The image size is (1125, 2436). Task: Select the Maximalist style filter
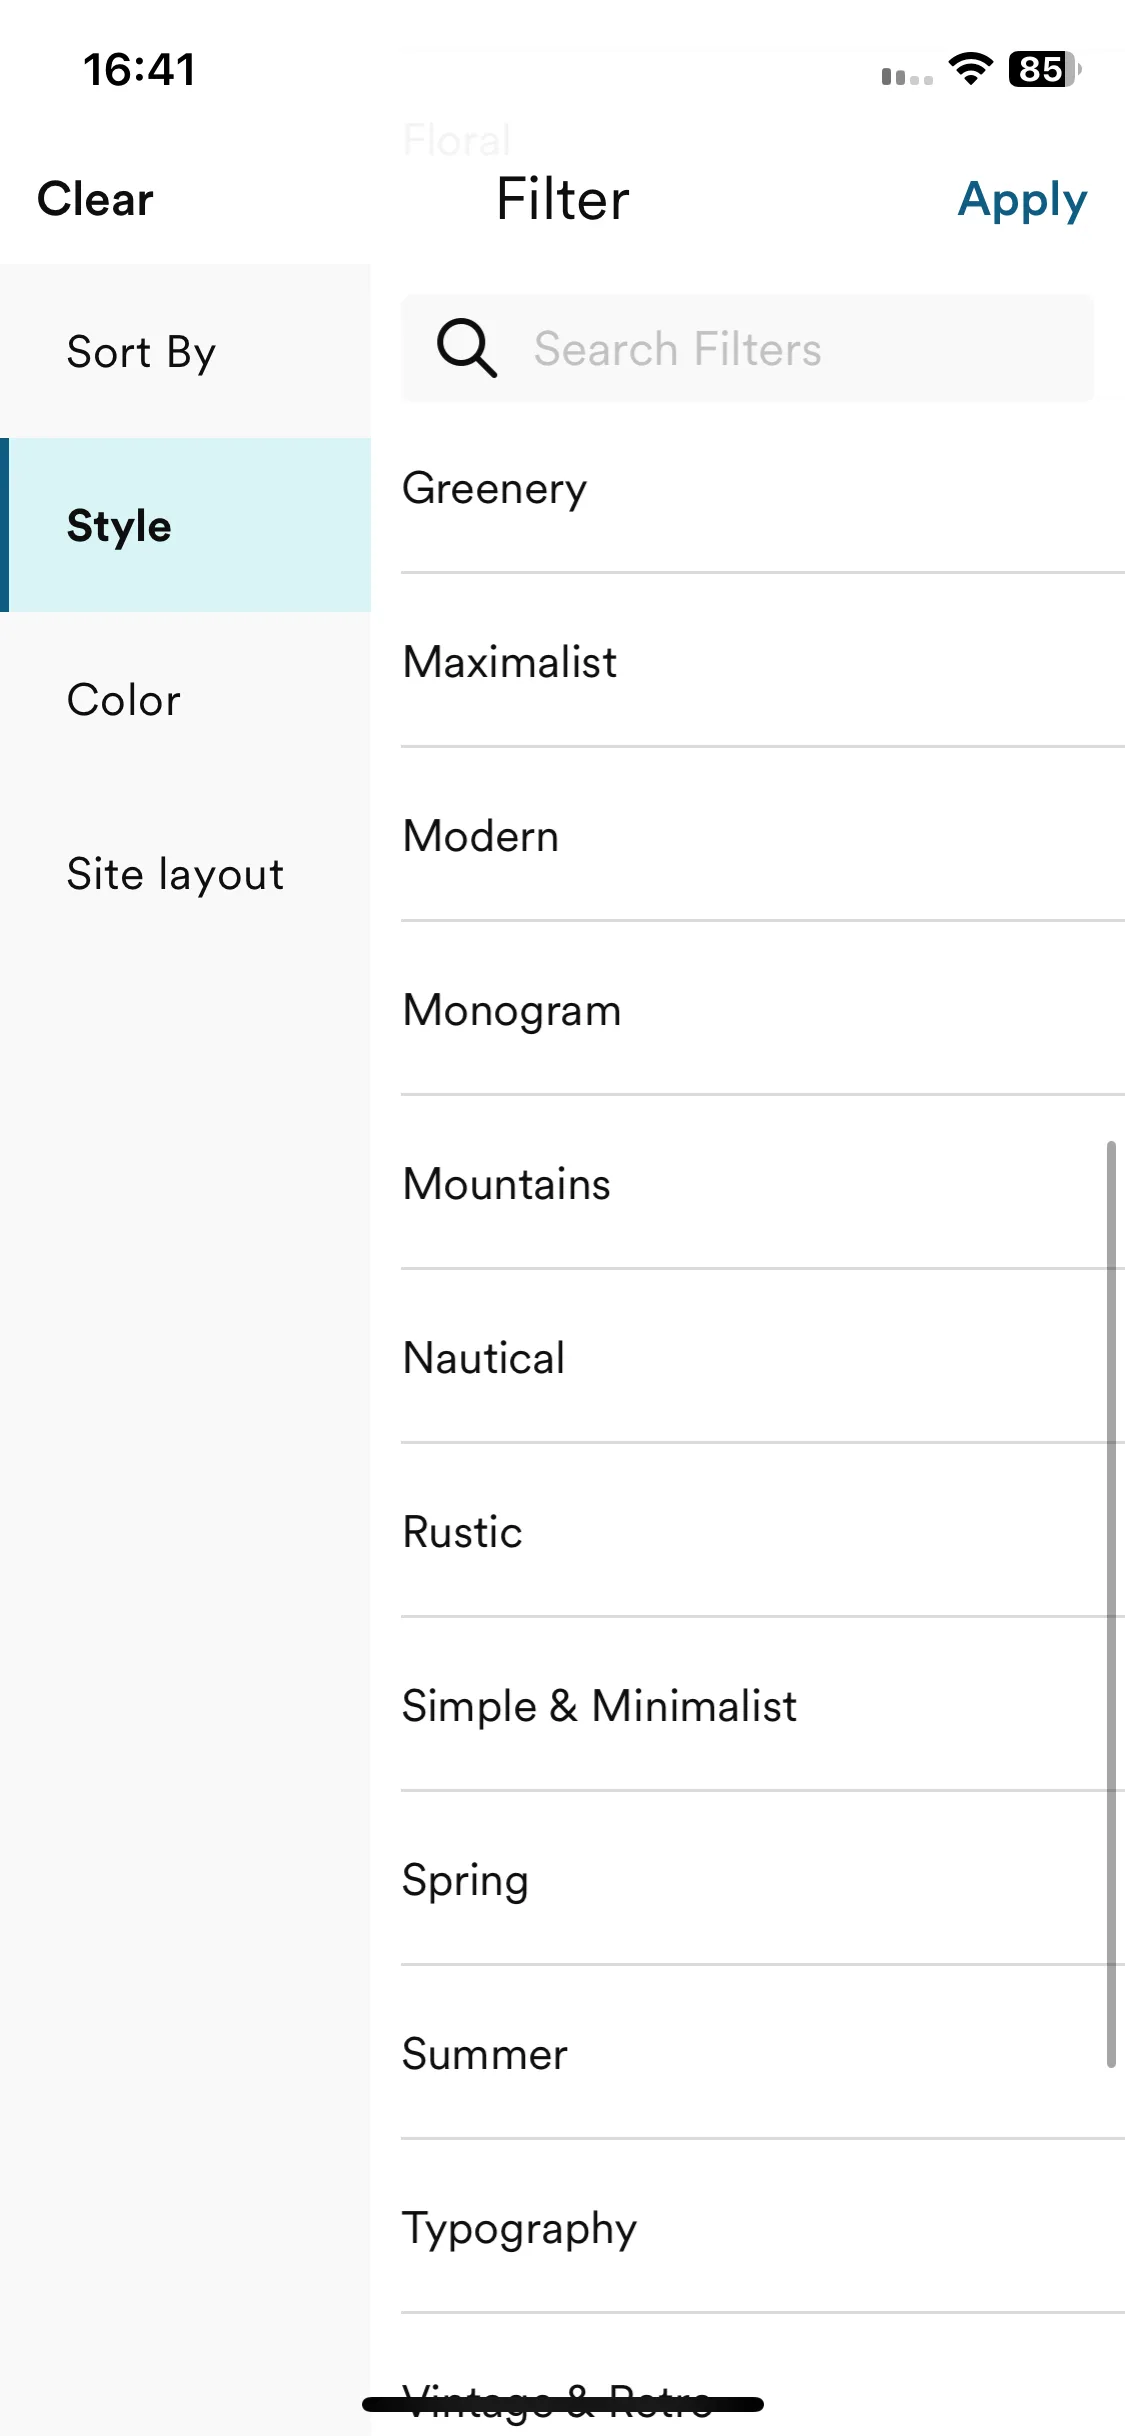763,661
